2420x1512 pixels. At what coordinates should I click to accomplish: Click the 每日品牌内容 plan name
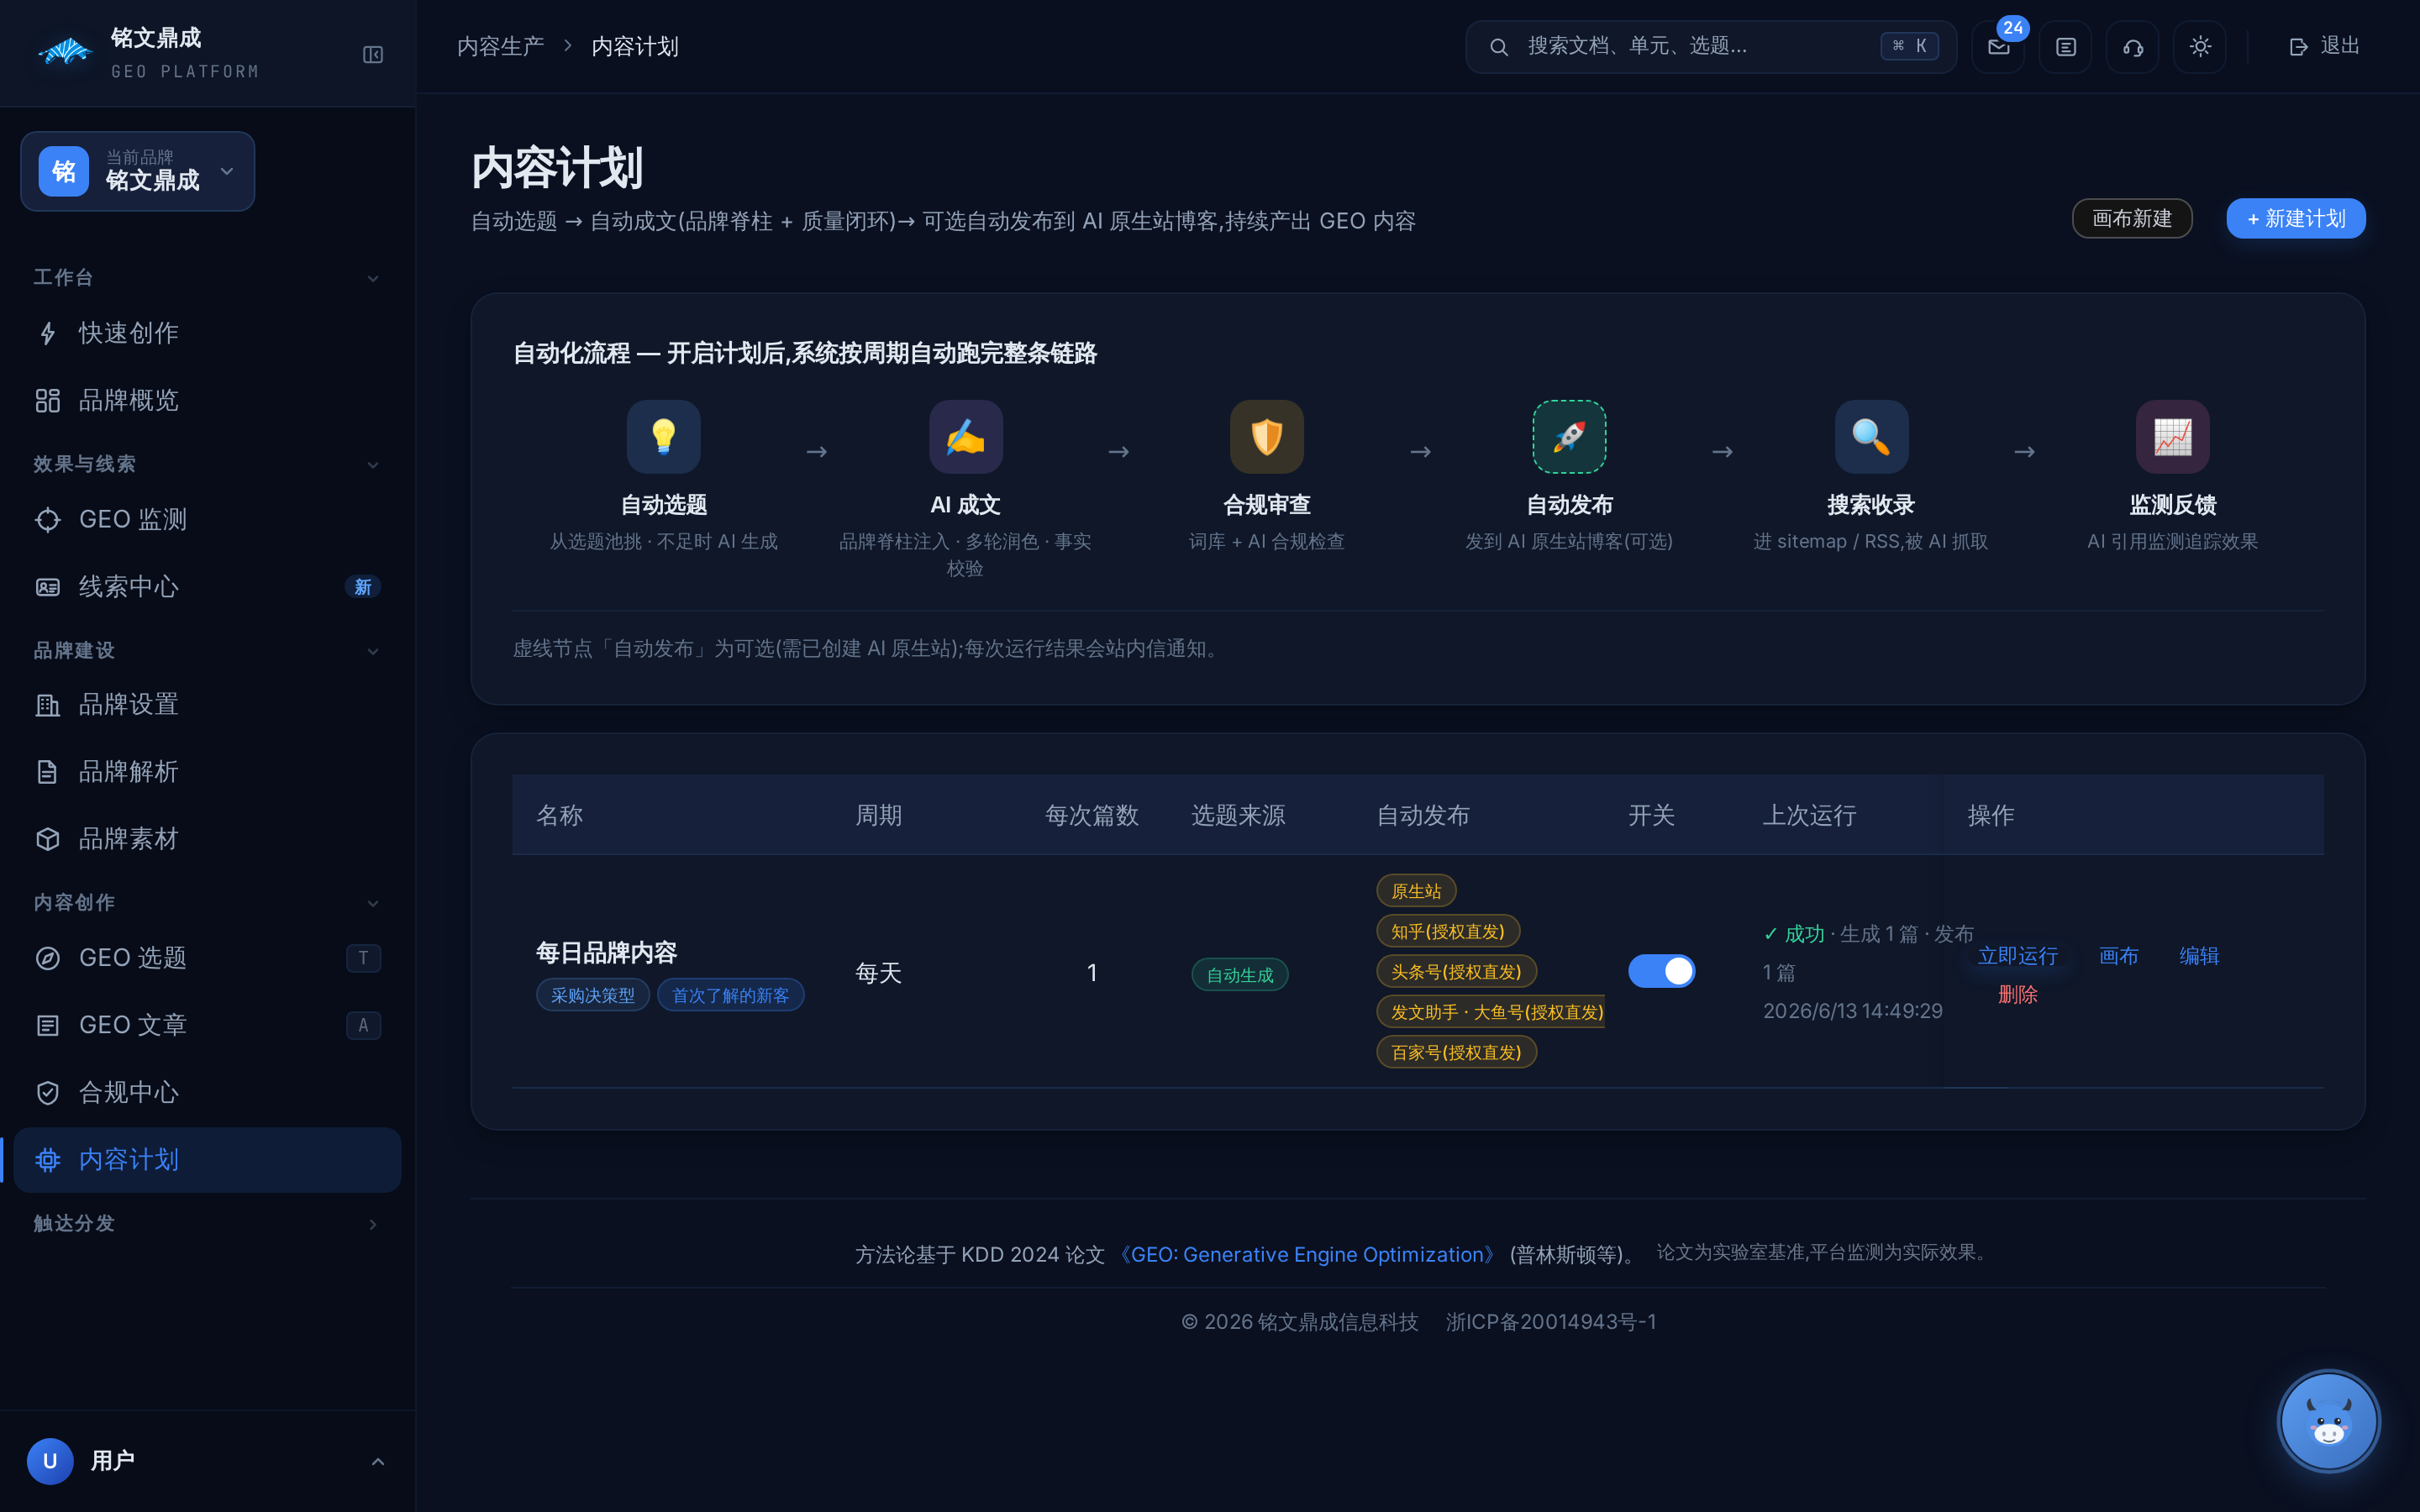tap(607, 952)
